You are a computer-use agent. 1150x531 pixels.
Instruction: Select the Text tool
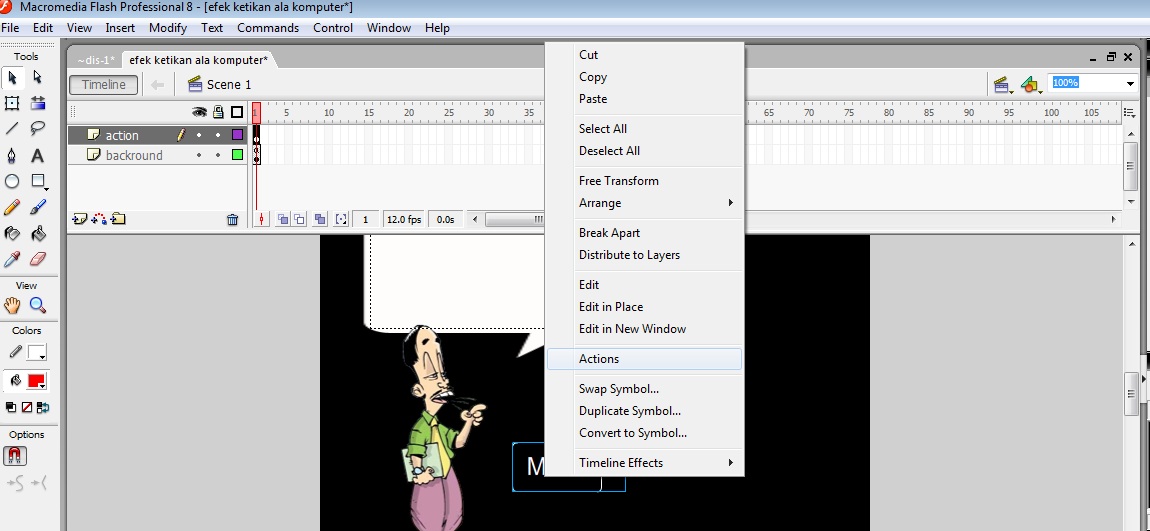(x=37, y=155)
